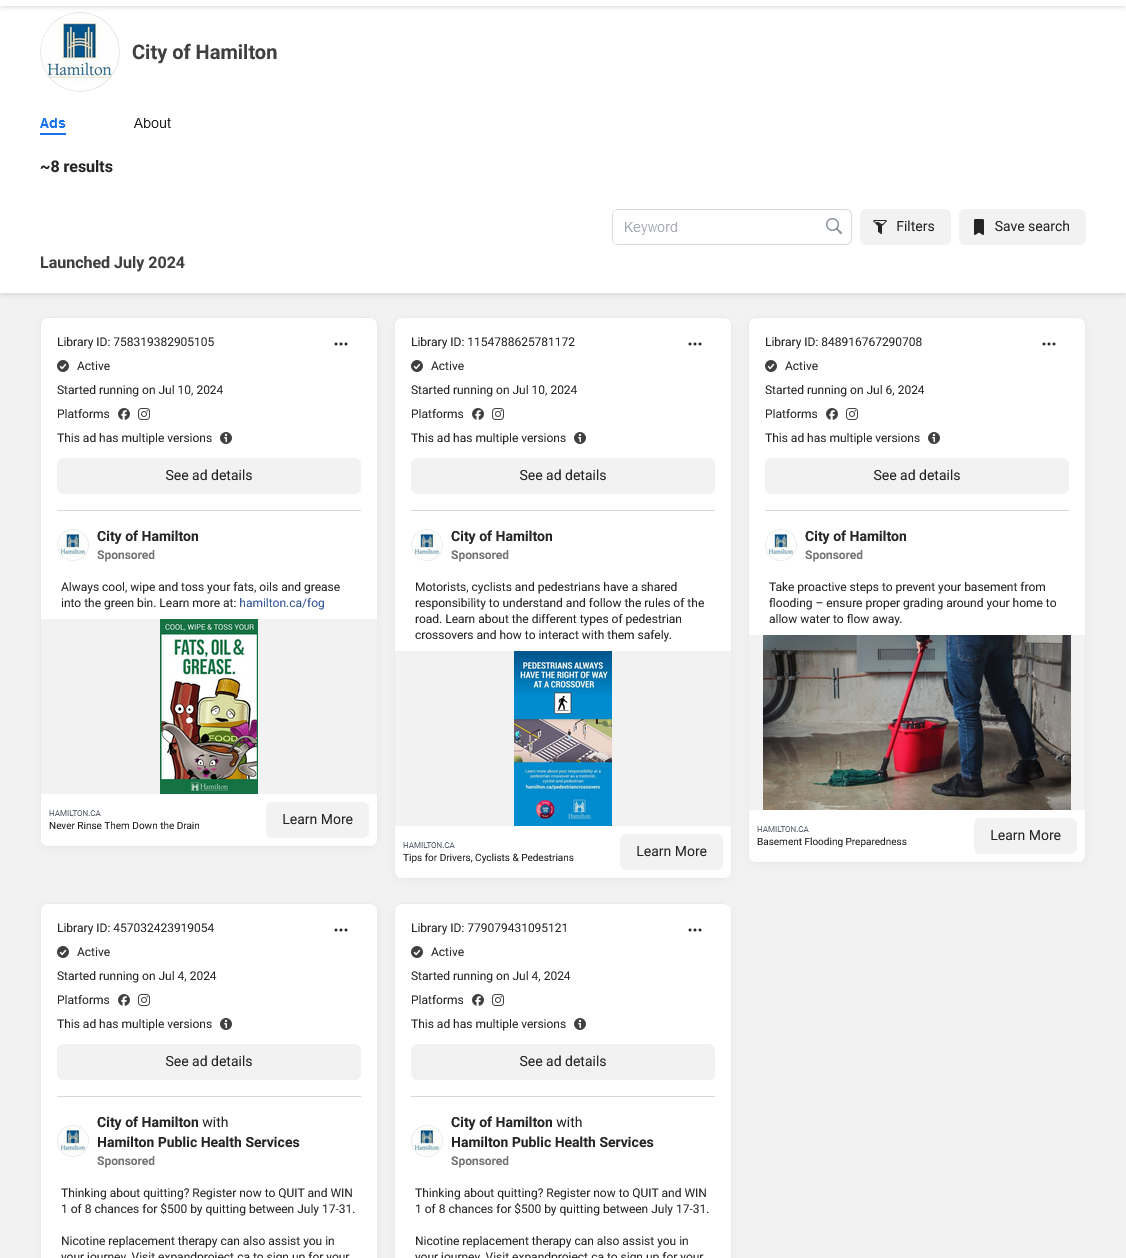The height and width of the screenshot is (1258, 1126).
Task: Open options menu for ad 779079431095121
Action: coord(695,930)
